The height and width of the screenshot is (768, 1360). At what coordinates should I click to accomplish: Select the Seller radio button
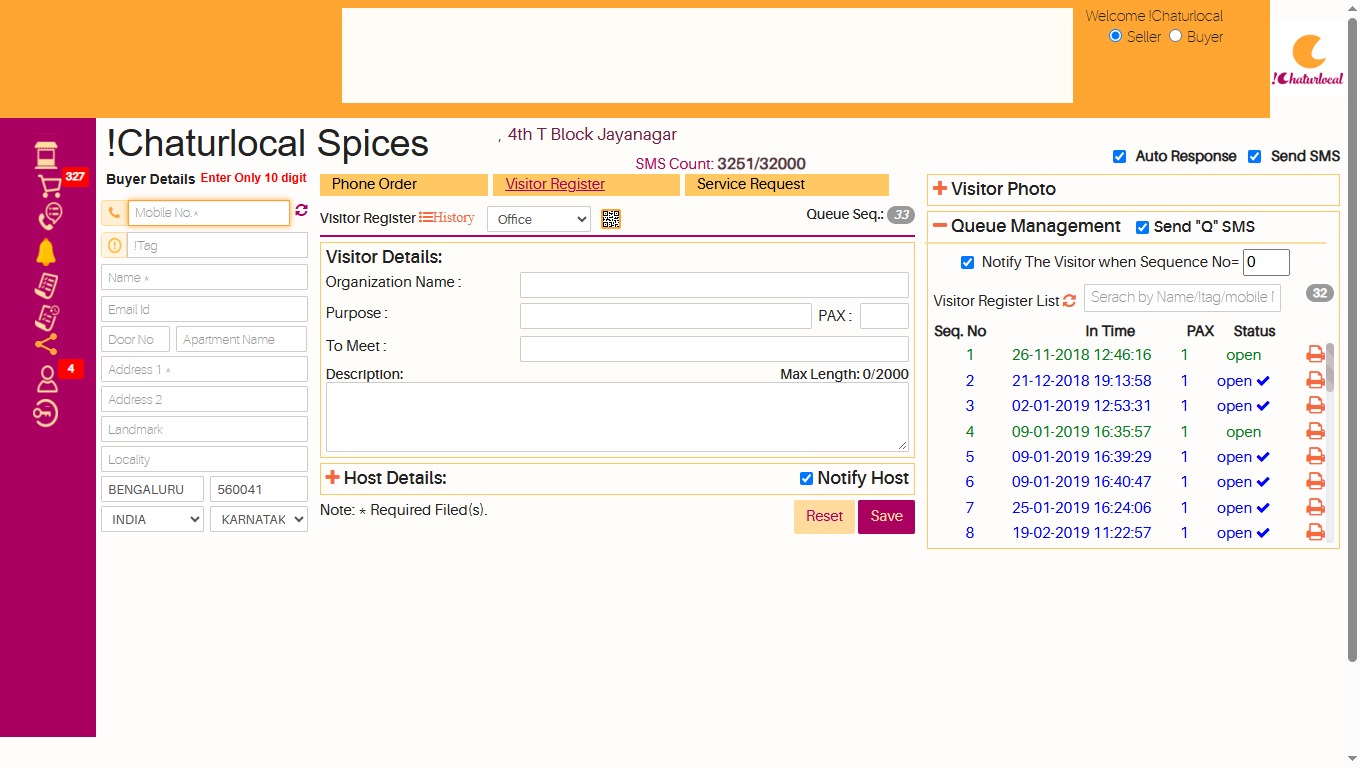1116,36
